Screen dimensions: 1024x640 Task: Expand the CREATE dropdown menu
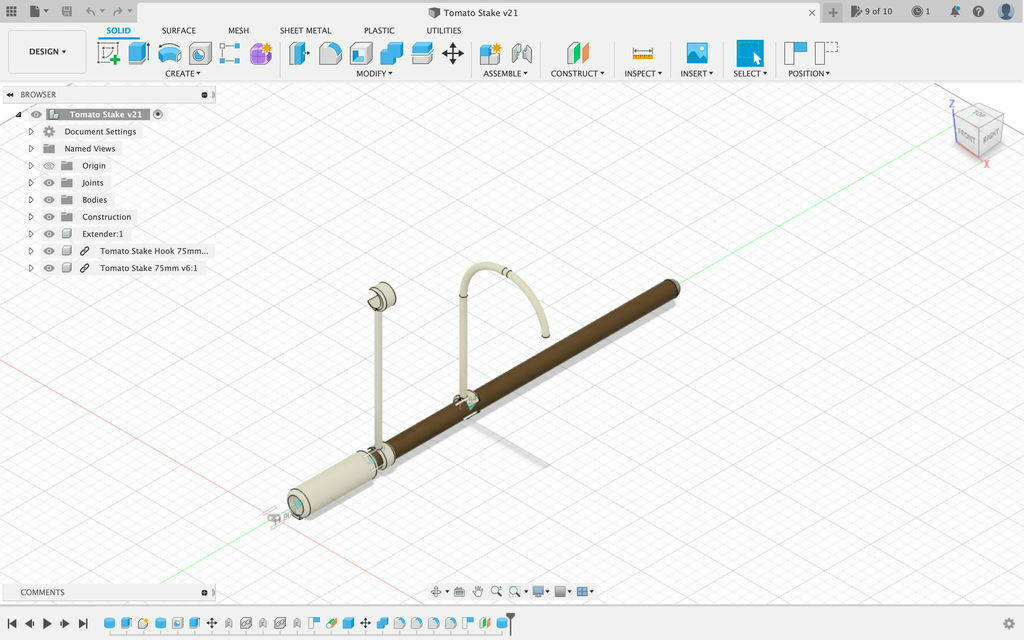184,73
